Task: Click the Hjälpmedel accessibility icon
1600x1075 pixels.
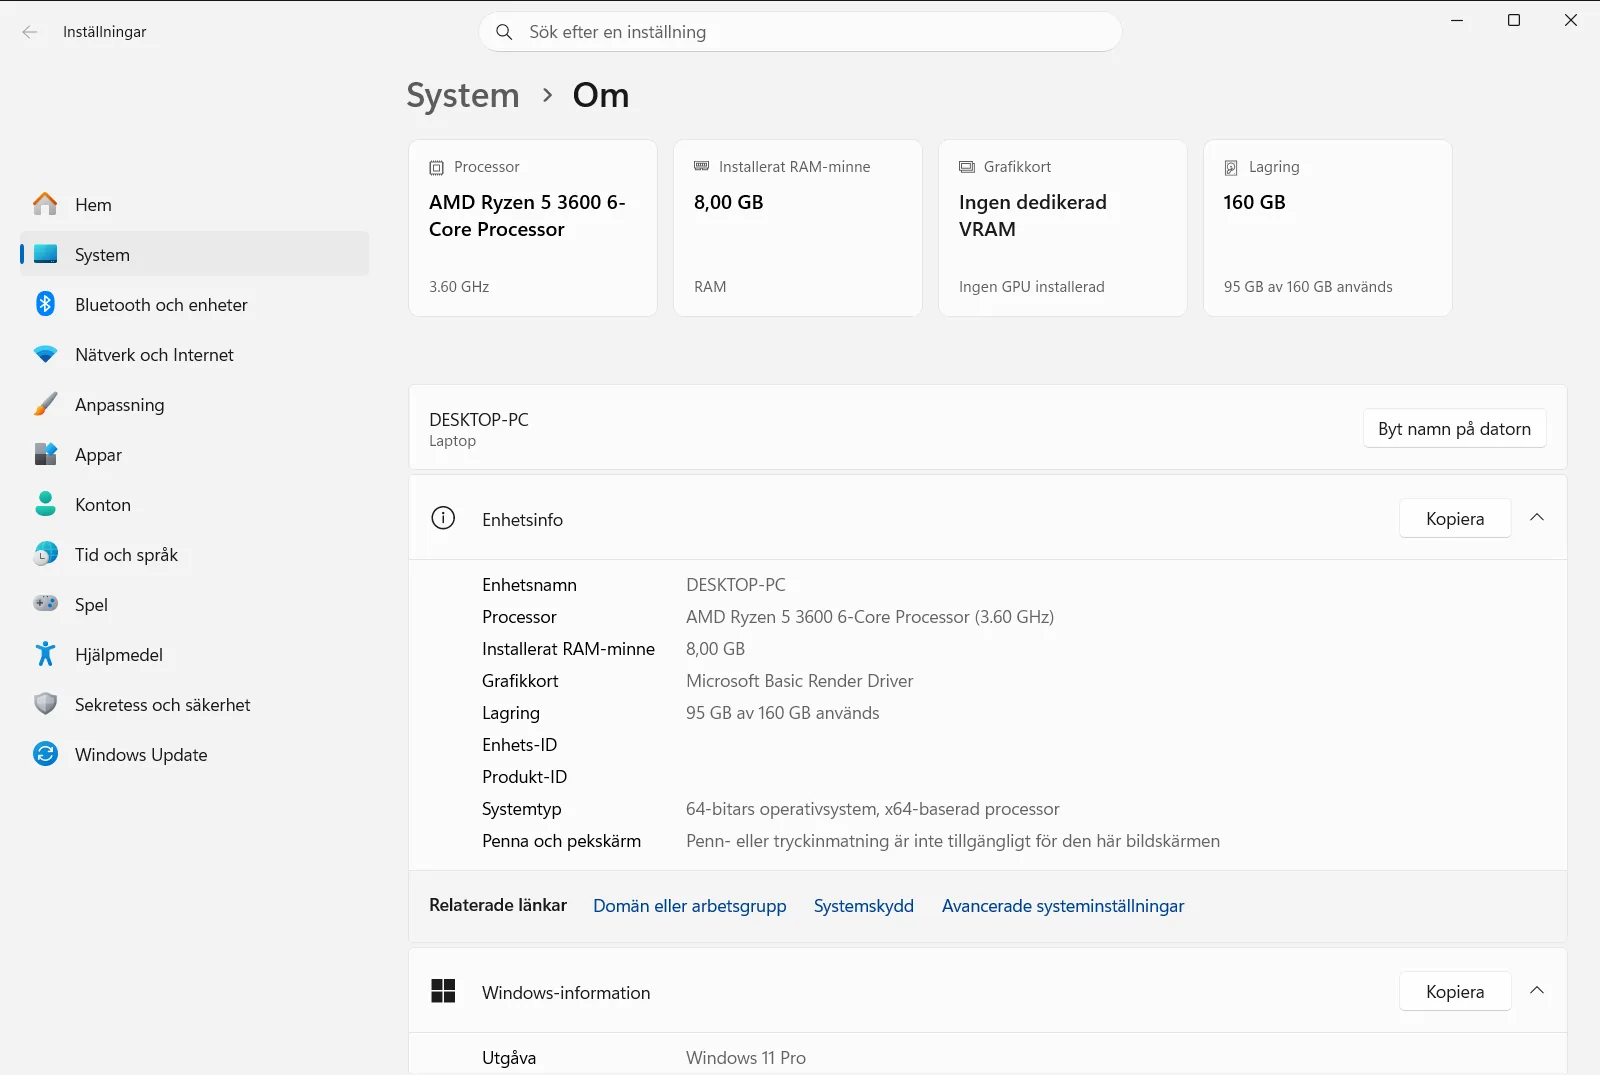Action: [x=45, y=654]
